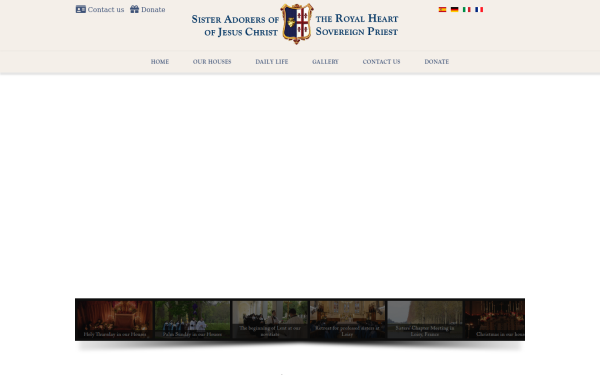Click the Sister Adorers title text
The height and width of the screenshot is (375, 600).
(235, 25)
